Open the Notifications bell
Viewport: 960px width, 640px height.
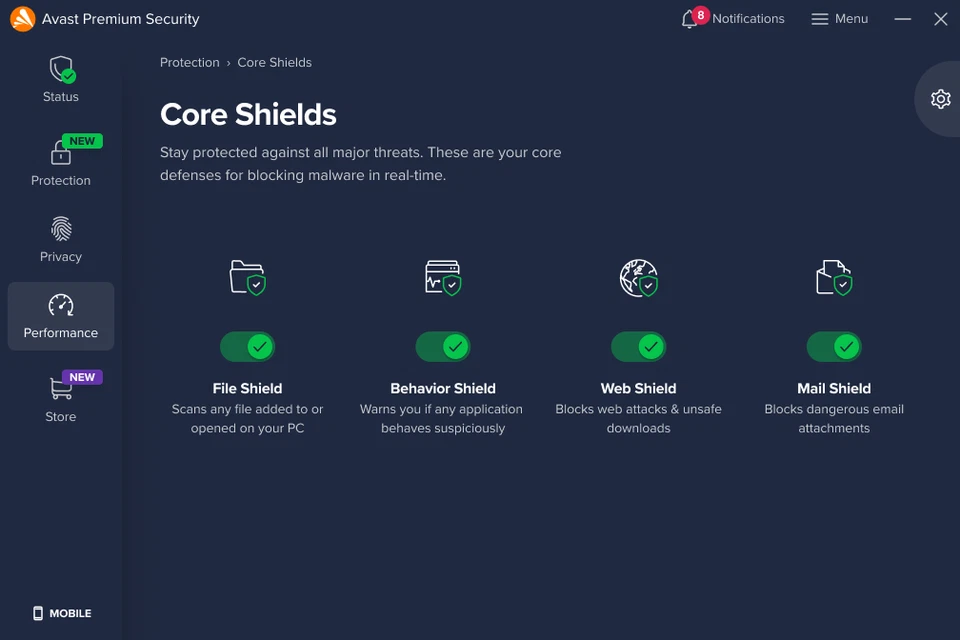[x=692, y=18]
